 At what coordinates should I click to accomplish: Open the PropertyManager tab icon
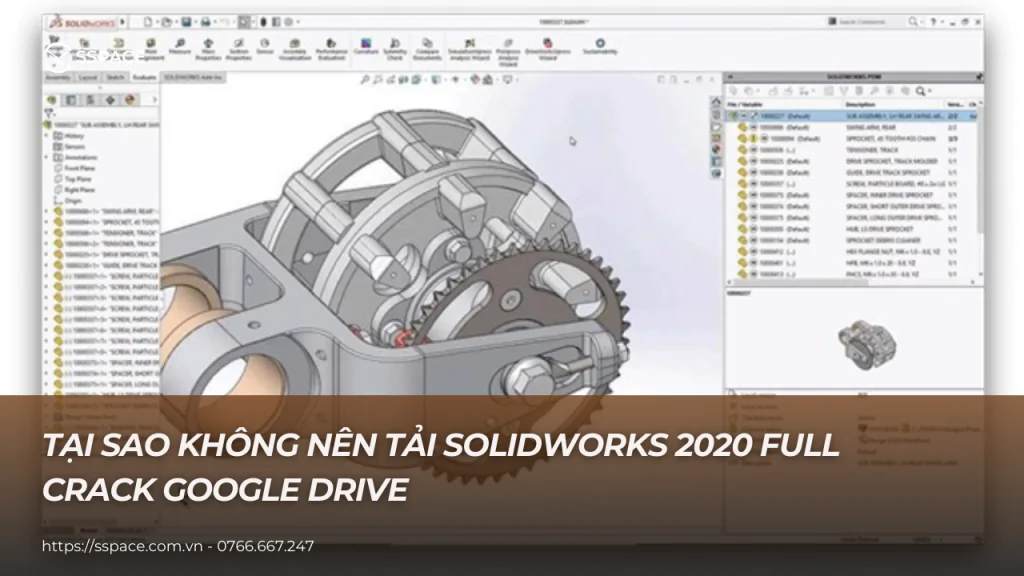(71, 100)
